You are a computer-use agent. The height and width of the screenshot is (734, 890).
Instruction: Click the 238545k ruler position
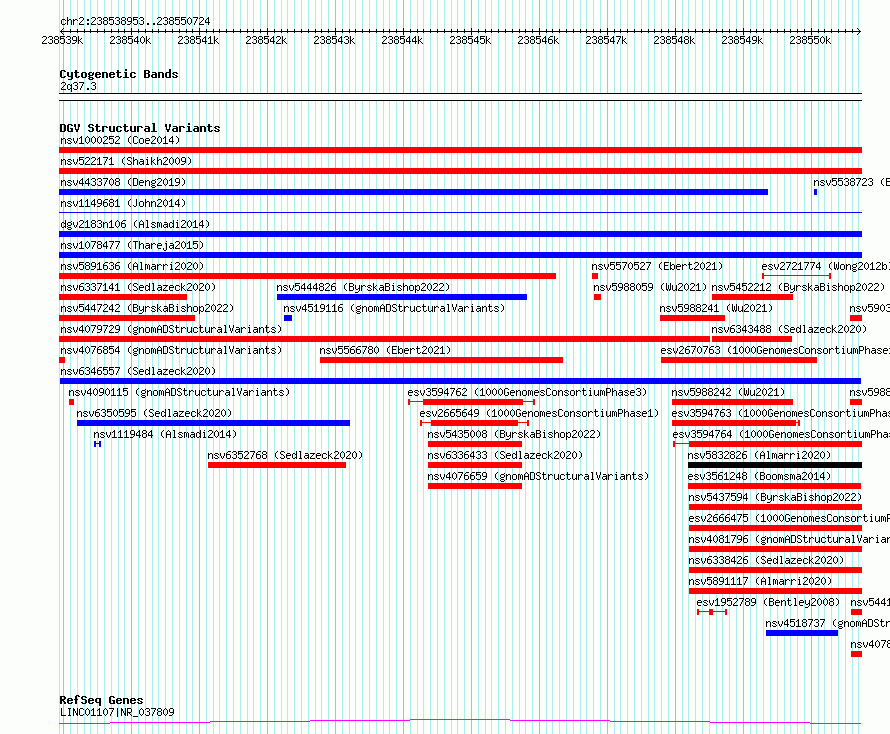470,40
